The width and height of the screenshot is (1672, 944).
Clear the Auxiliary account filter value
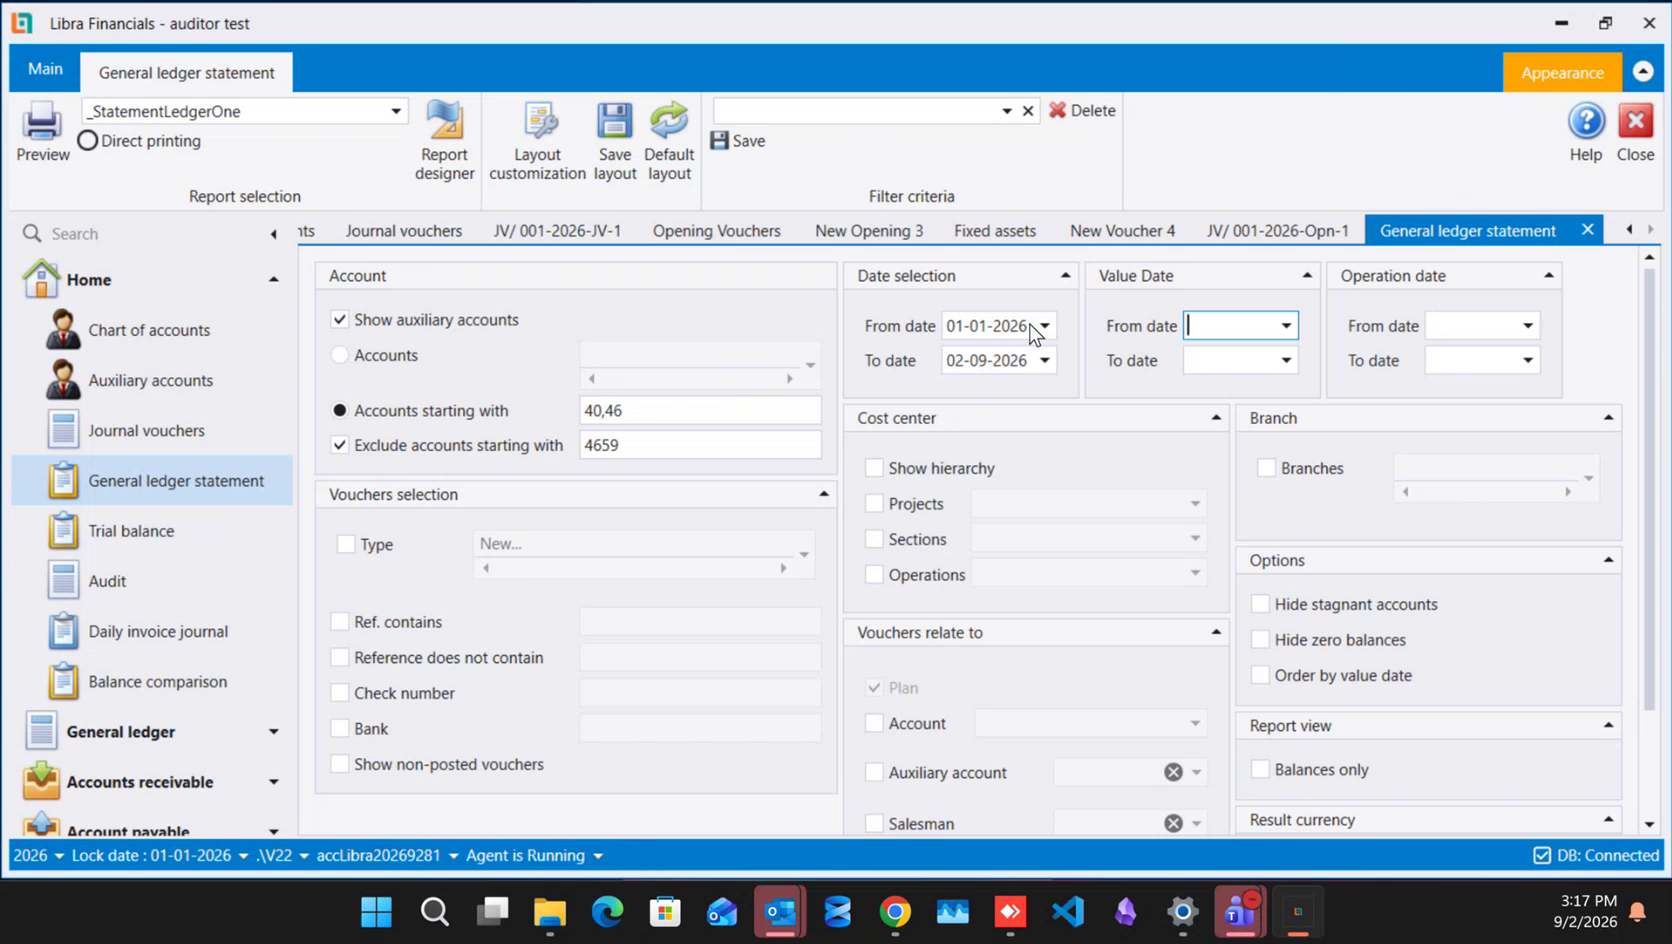pyautogui.click(x=1173, y=772)
